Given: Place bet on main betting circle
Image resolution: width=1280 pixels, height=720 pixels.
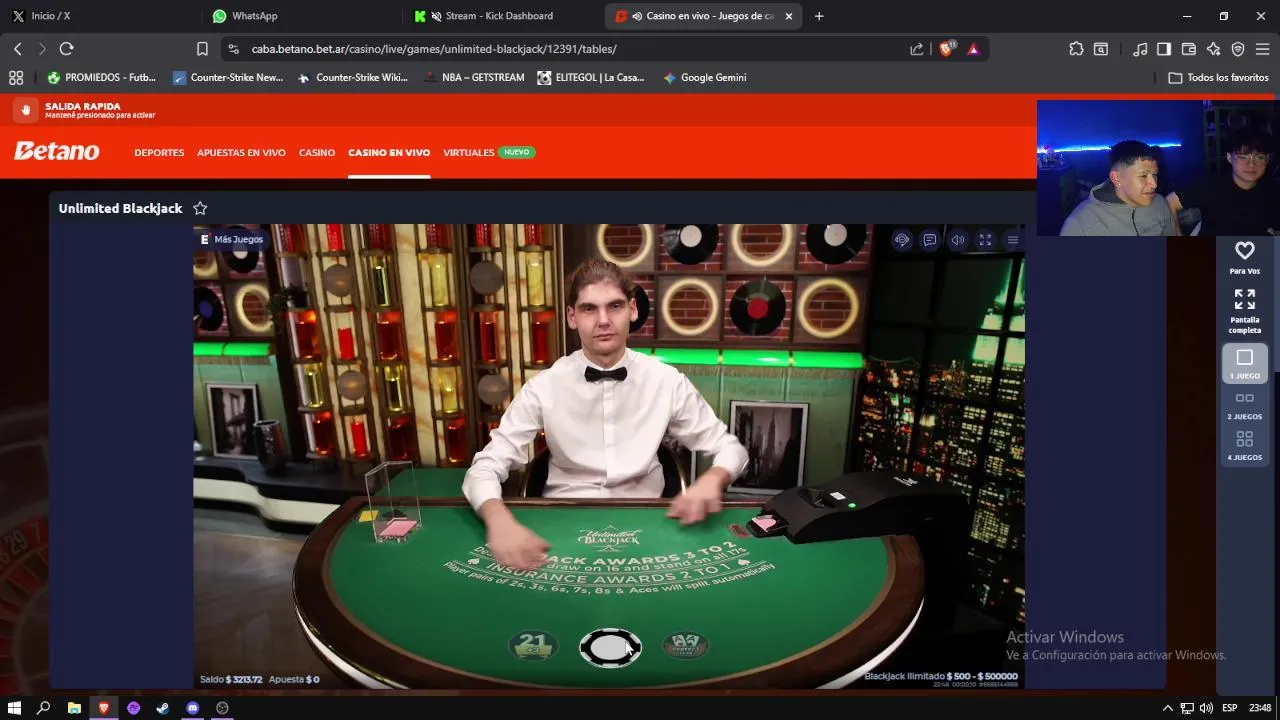Looking at the screenshot, I should [x=610, y=648].
